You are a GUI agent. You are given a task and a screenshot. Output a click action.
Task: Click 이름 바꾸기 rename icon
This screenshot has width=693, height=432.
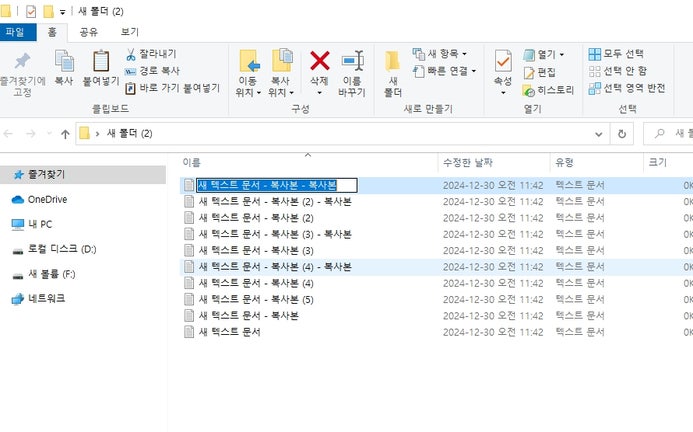[352, 61]
